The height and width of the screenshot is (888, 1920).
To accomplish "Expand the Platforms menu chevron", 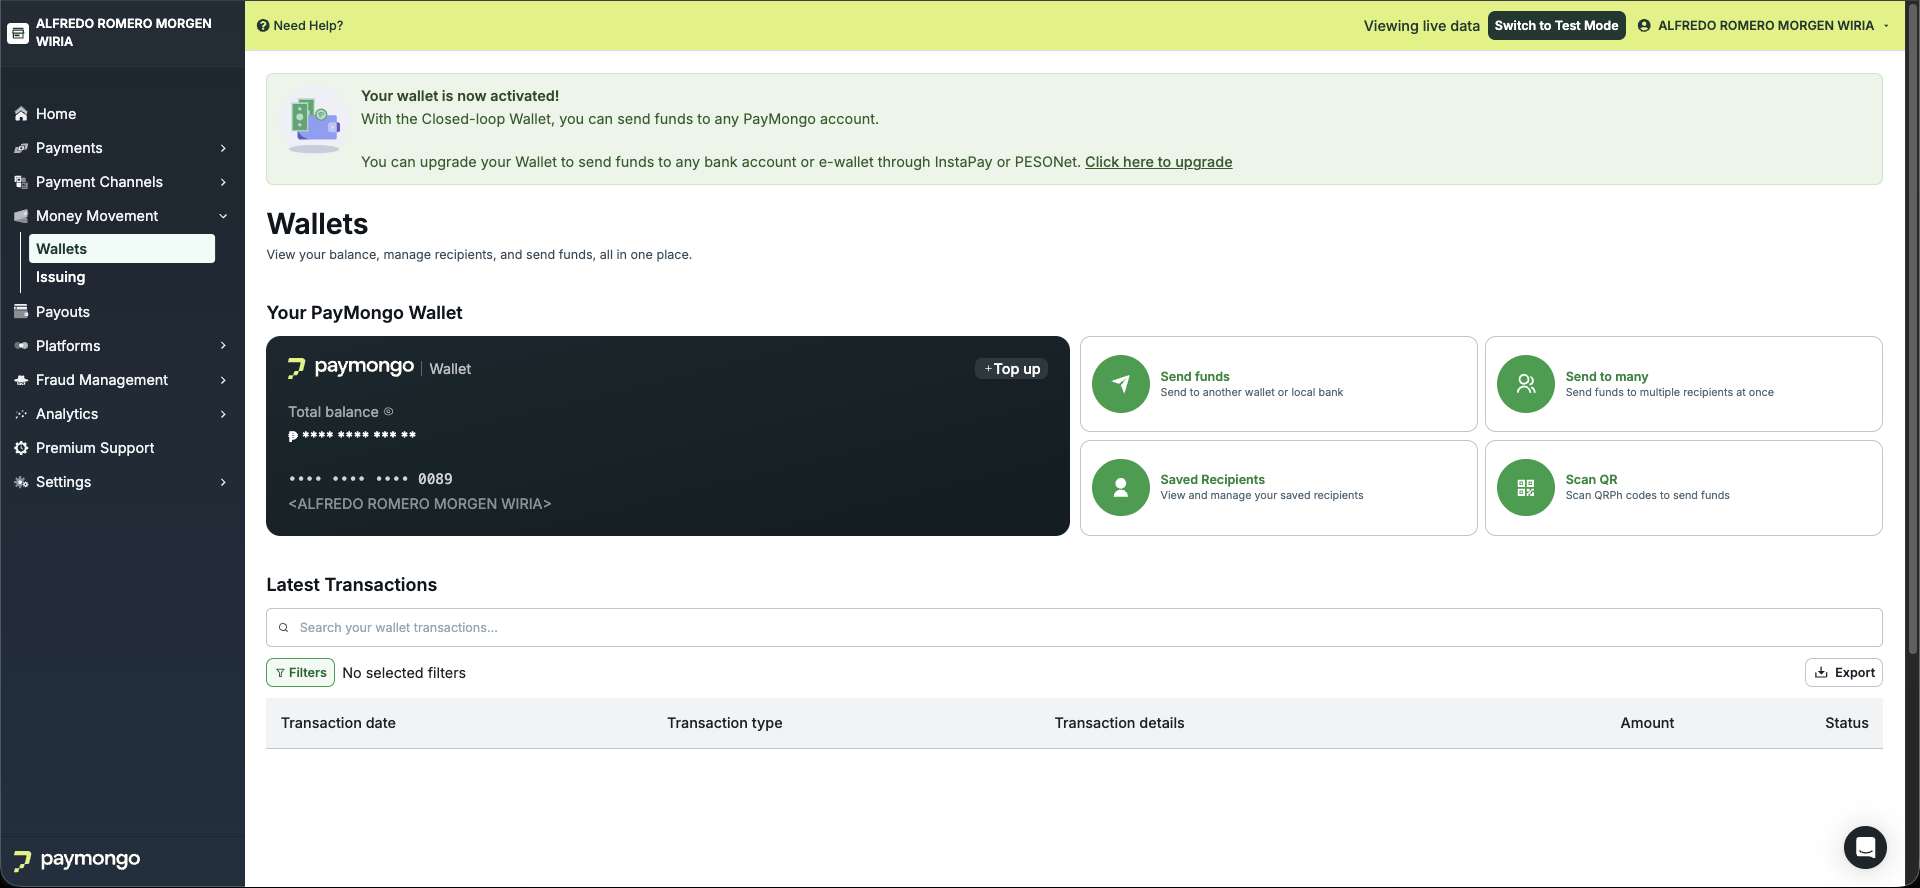I will coord(223,346).
